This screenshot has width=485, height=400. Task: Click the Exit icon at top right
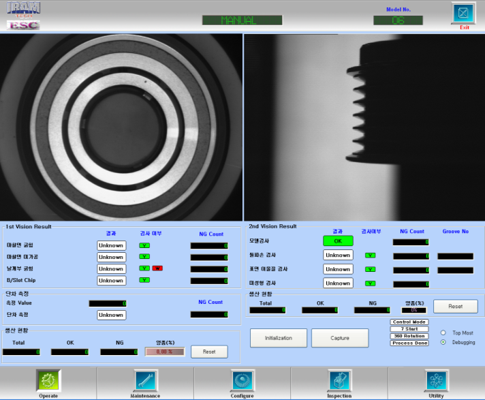click(464, 13)
